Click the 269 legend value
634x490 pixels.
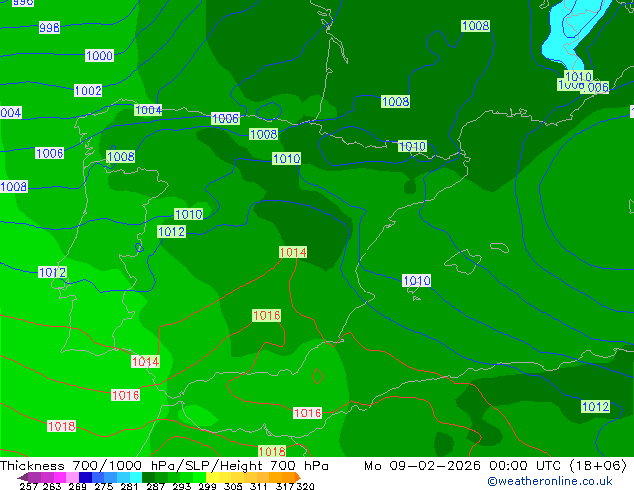tap(78, 486)
